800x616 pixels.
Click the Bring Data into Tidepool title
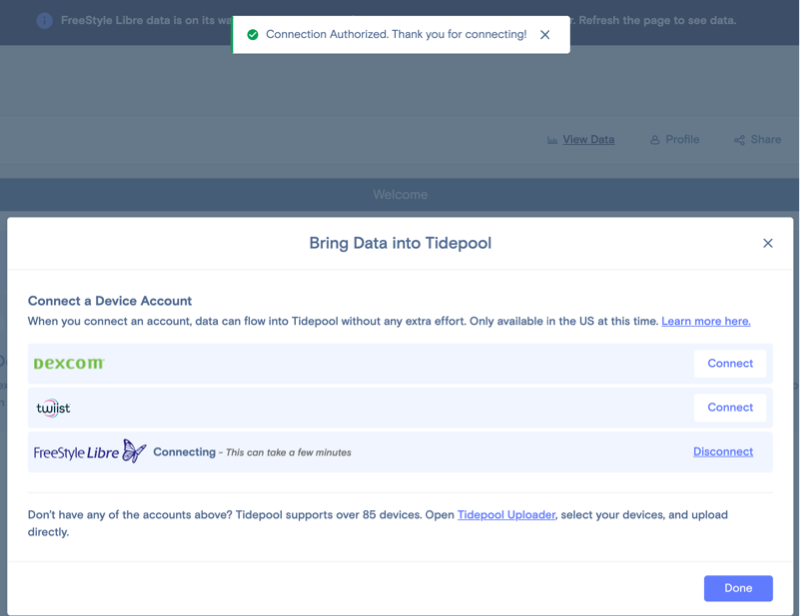coord(401,243)
